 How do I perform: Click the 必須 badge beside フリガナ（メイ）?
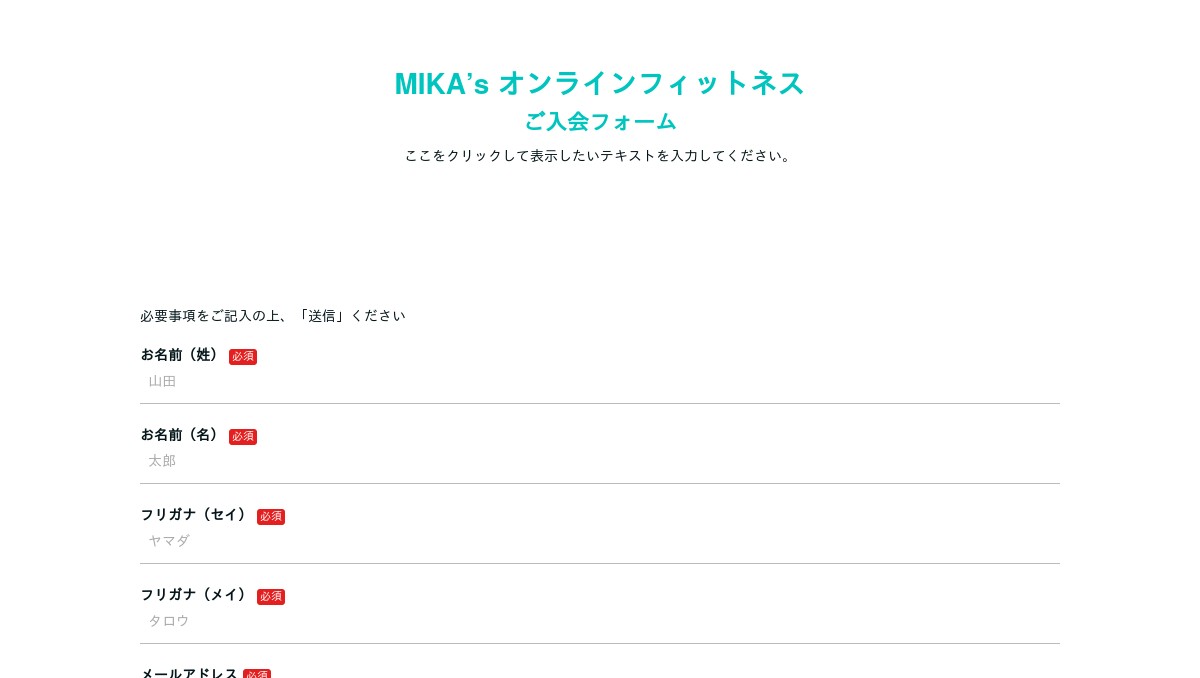271,596
